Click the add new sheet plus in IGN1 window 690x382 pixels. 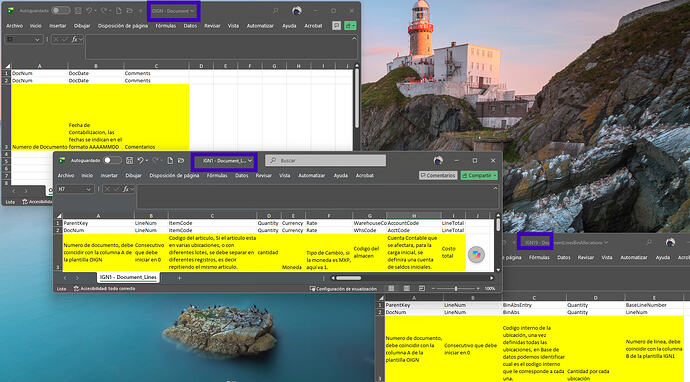179,278
